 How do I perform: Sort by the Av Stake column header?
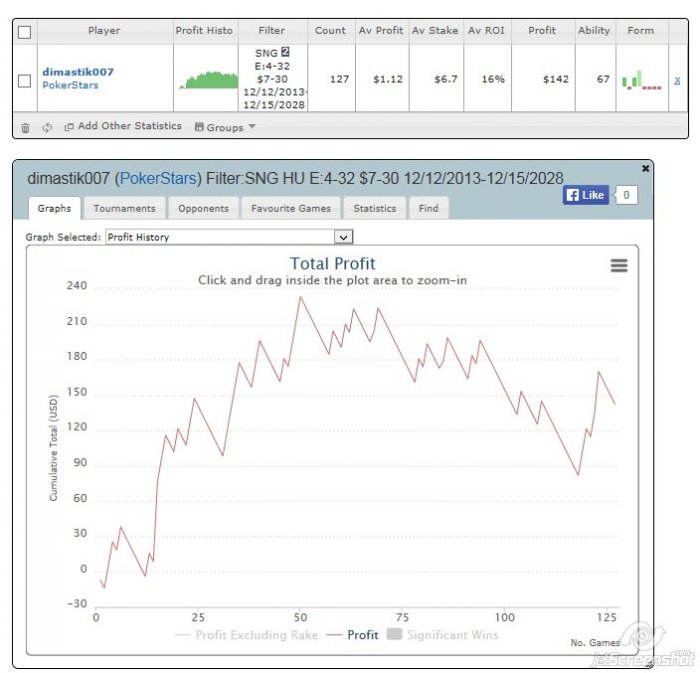pyautogui.click(x=435, y=31)
